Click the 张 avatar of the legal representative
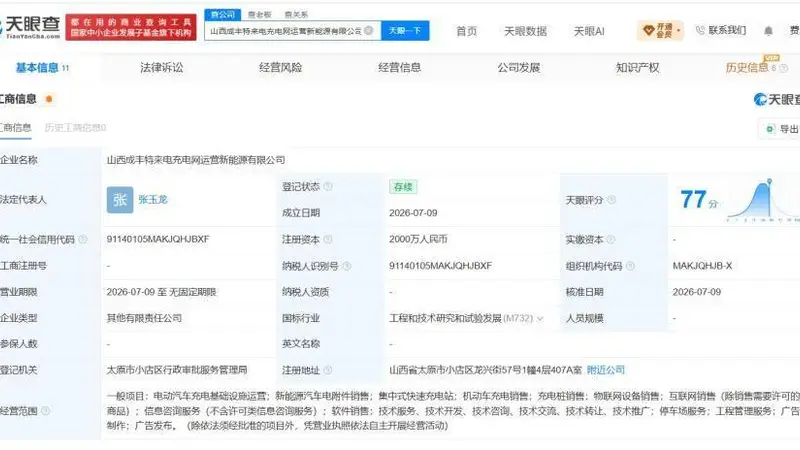Screen dimensions: 800x450 (x=120, y=199)
